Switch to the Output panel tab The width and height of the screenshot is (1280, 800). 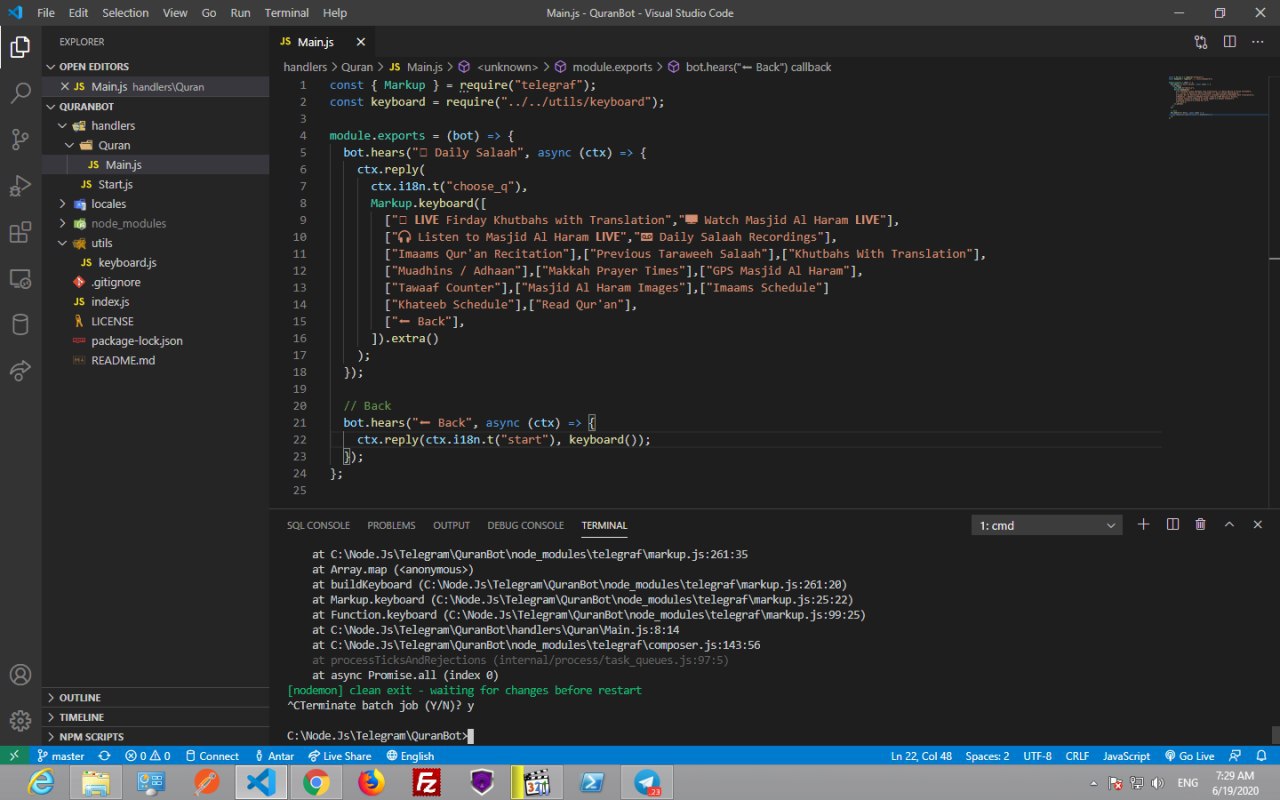[x=451, y=525]
